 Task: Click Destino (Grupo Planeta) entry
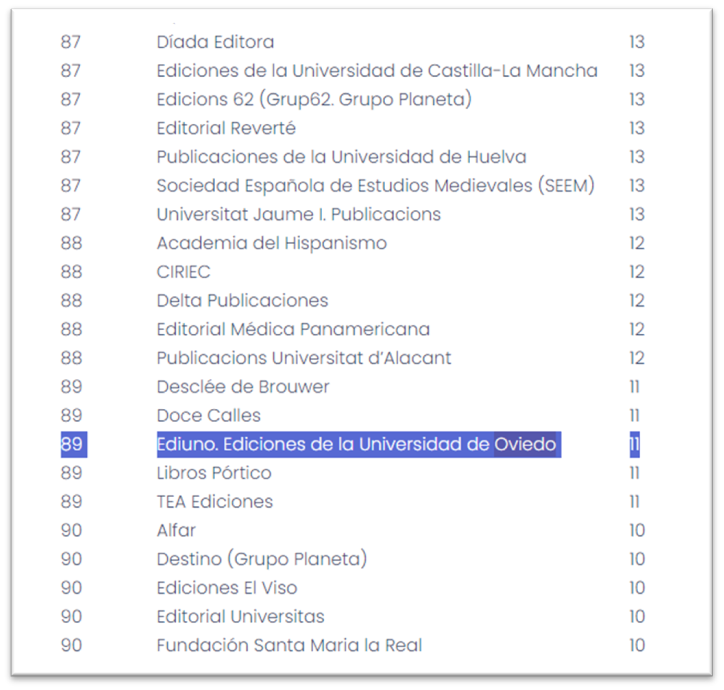(x=262, y=559)
